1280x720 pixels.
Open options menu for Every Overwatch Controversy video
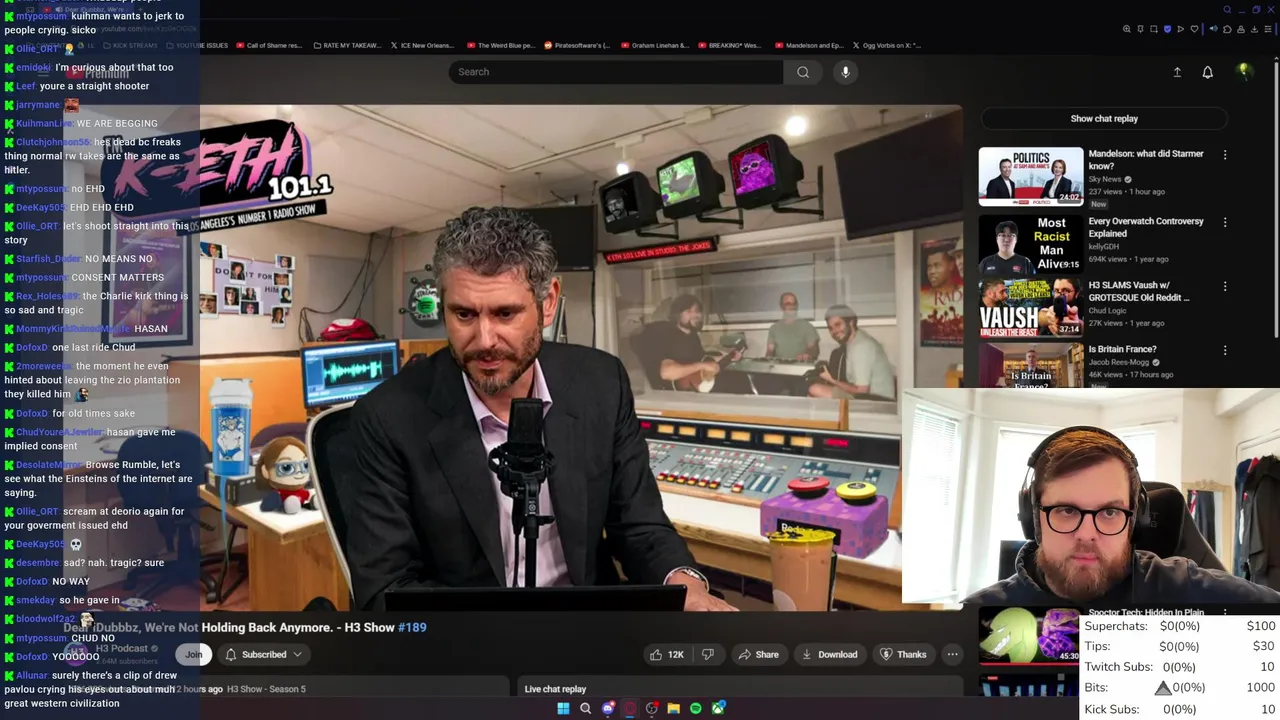point(1225,222)
